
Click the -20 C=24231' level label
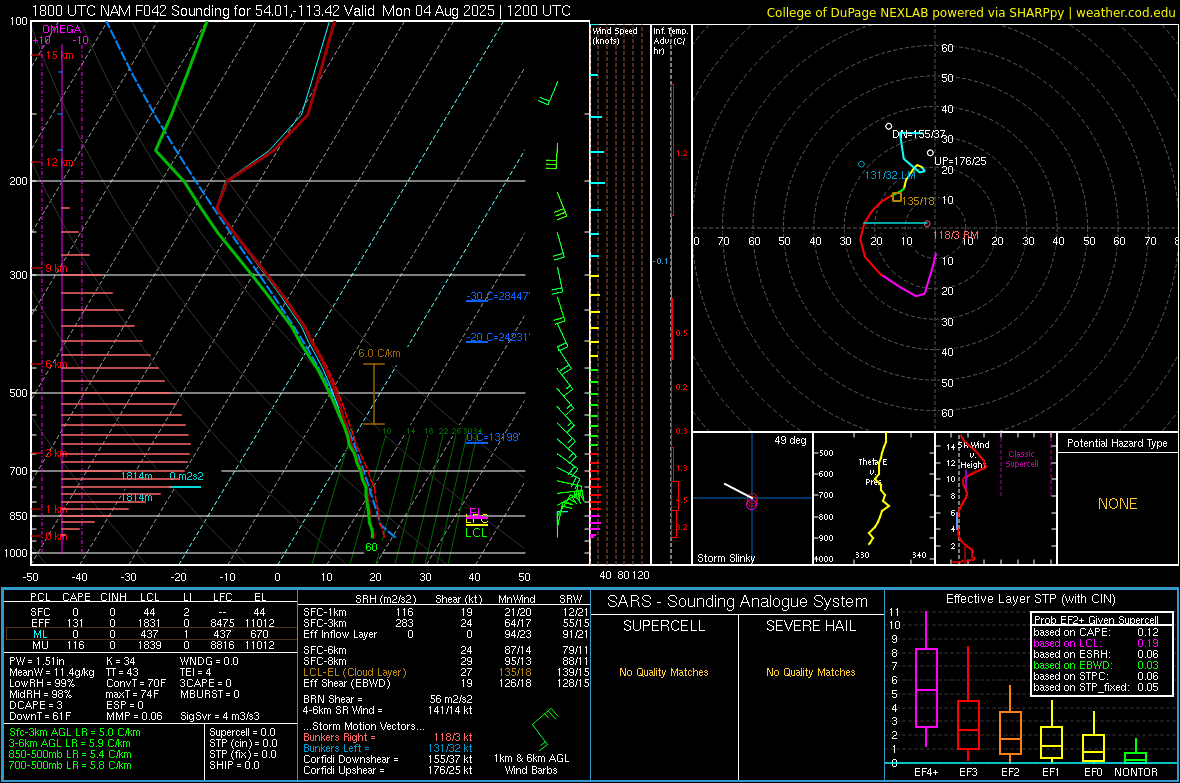pyautogui.click(x=498, y=337)
